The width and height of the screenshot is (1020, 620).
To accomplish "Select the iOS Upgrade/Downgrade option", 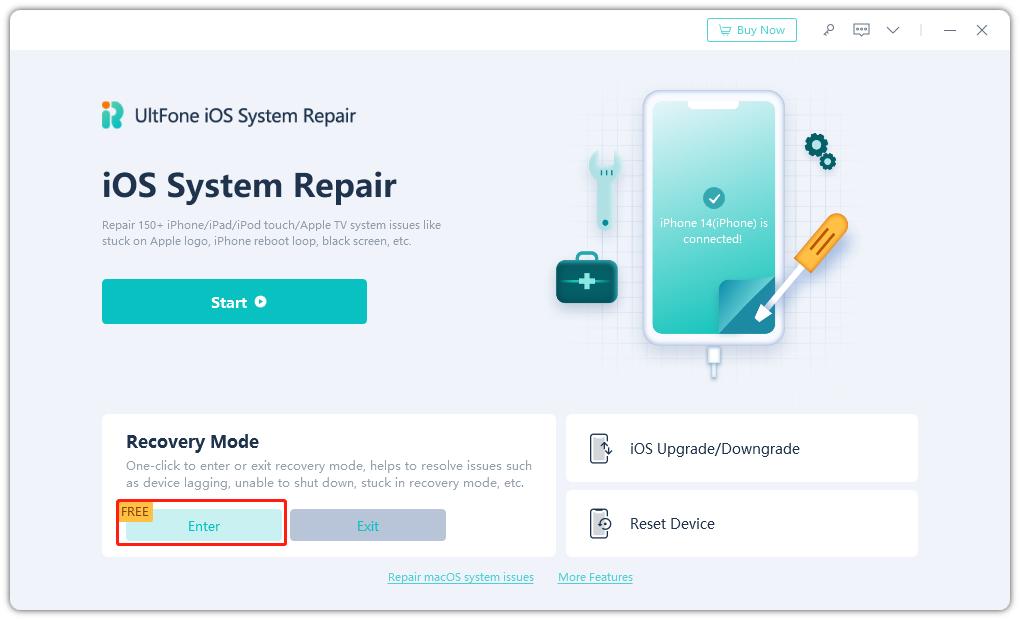I will [x=741, y=448].
